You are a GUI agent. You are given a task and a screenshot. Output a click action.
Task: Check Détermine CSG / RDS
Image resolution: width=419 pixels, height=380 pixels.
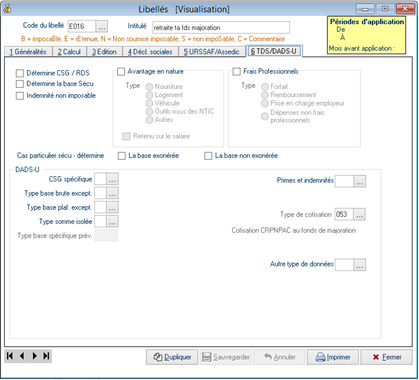tap(20, 73)
